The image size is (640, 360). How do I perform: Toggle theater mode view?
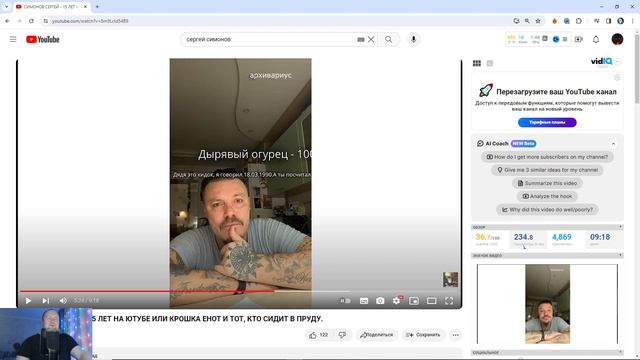pos(431,301)
